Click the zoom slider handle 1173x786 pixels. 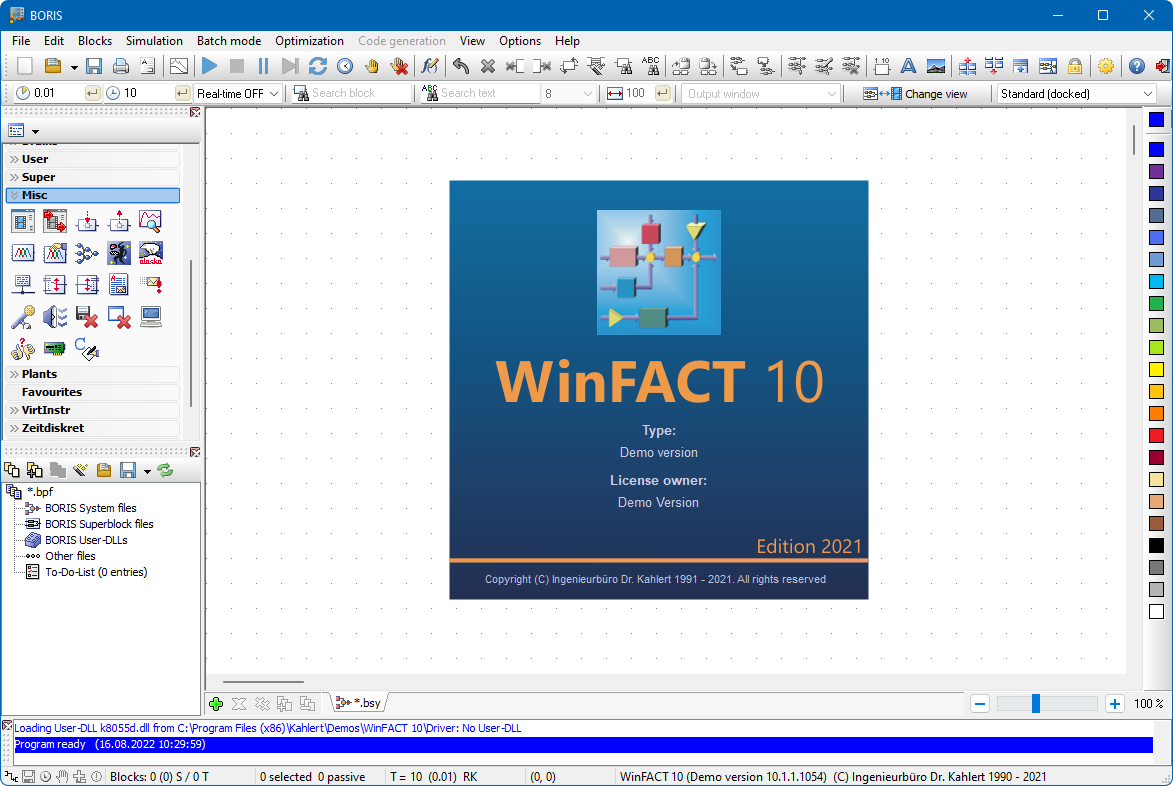tap(1036, 704)
